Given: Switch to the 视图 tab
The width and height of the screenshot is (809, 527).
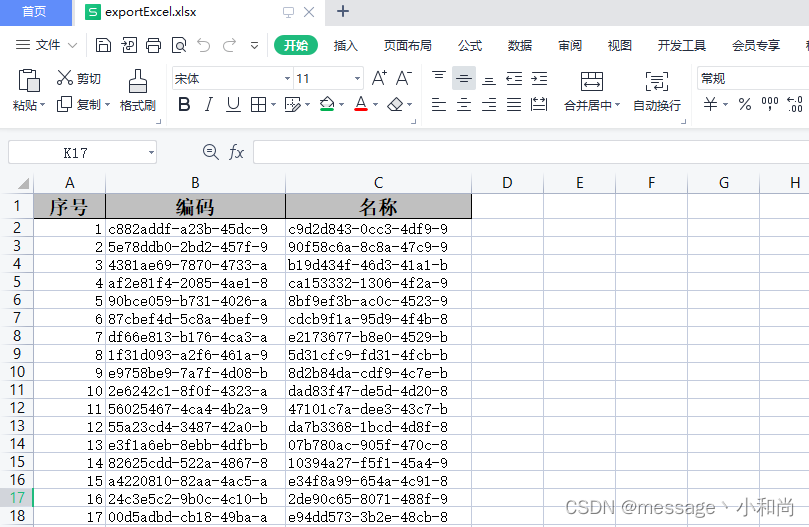Looking at the screenshot, I should (x=620, y=45).
